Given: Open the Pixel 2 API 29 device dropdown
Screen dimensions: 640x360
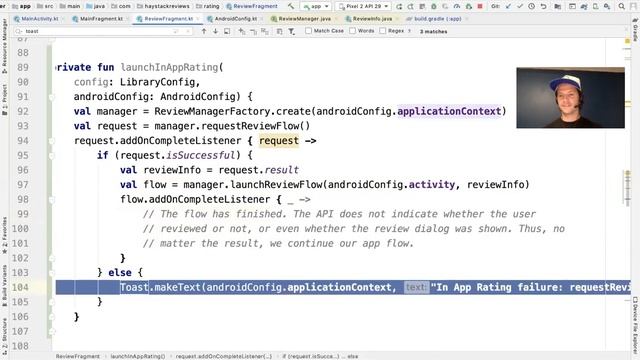Looking at the screenshot, I should [363, 6].
